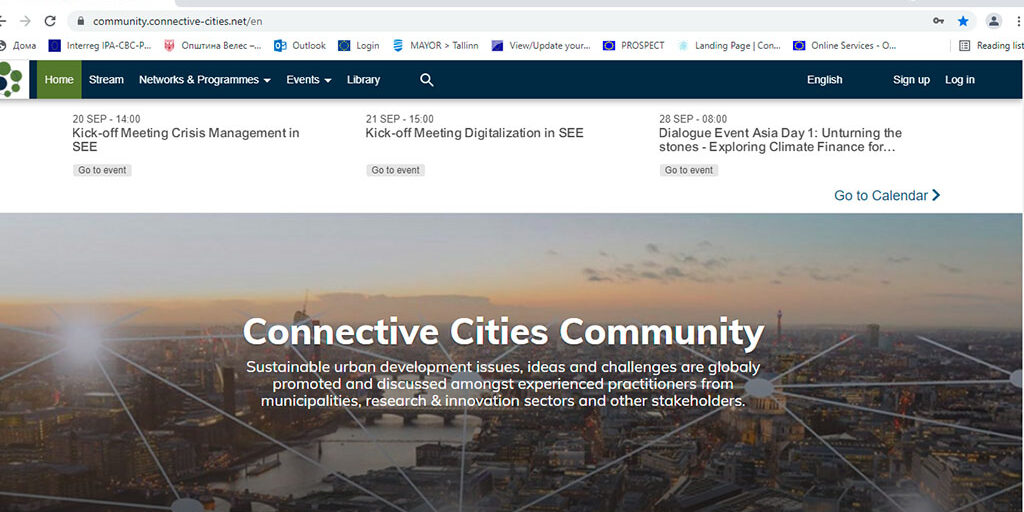Go to event for Crisis Management meeting
This screenshot has width=1024, height=512.
[102, 170]
